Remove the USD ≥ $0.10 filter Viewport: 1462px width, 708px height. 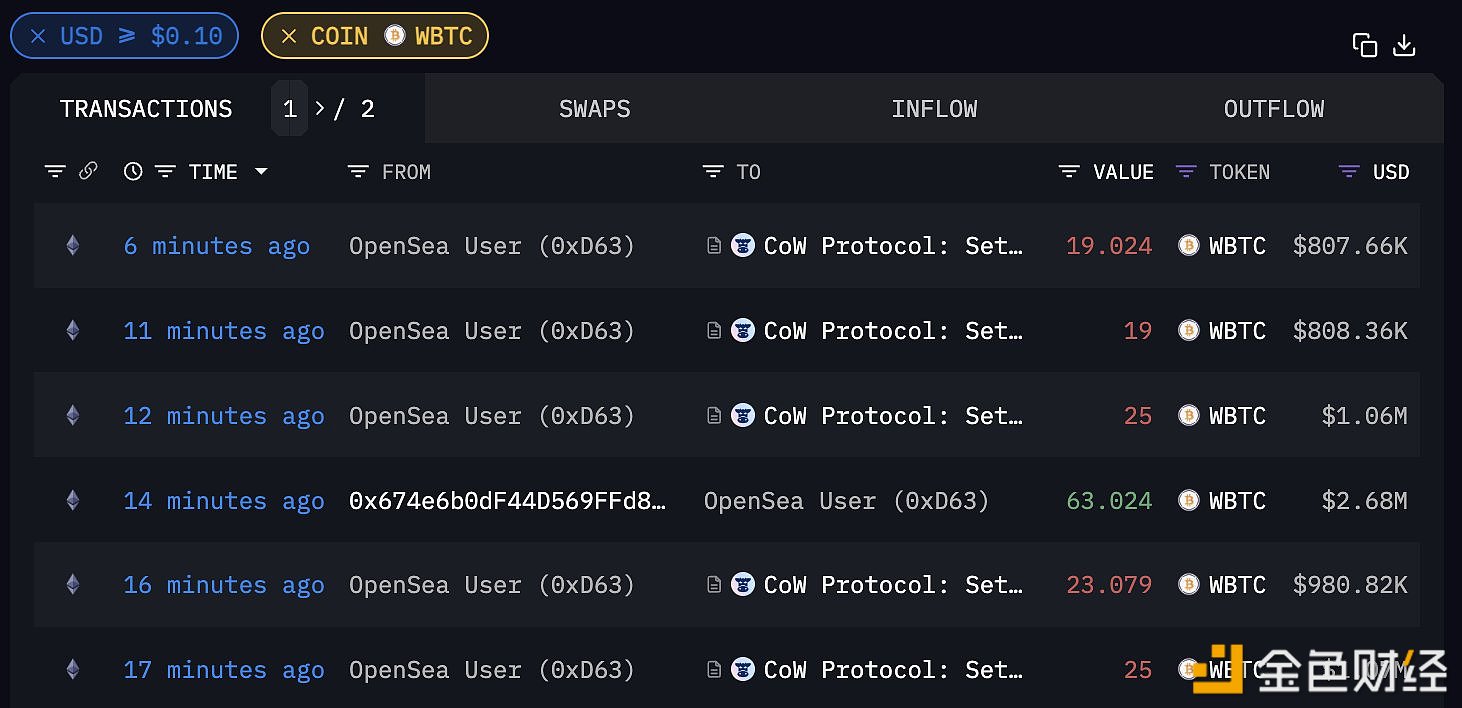pyautogui.click(x=38, y=36)
